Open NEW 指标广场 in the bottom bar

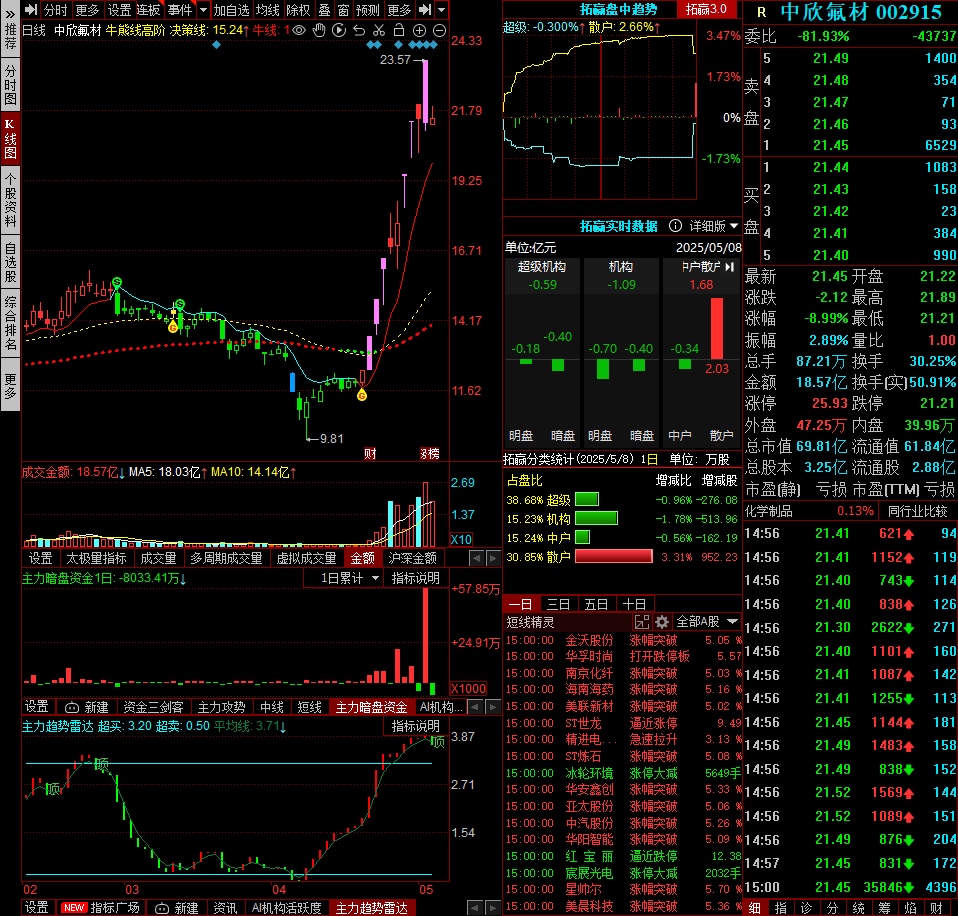[101, 907]
